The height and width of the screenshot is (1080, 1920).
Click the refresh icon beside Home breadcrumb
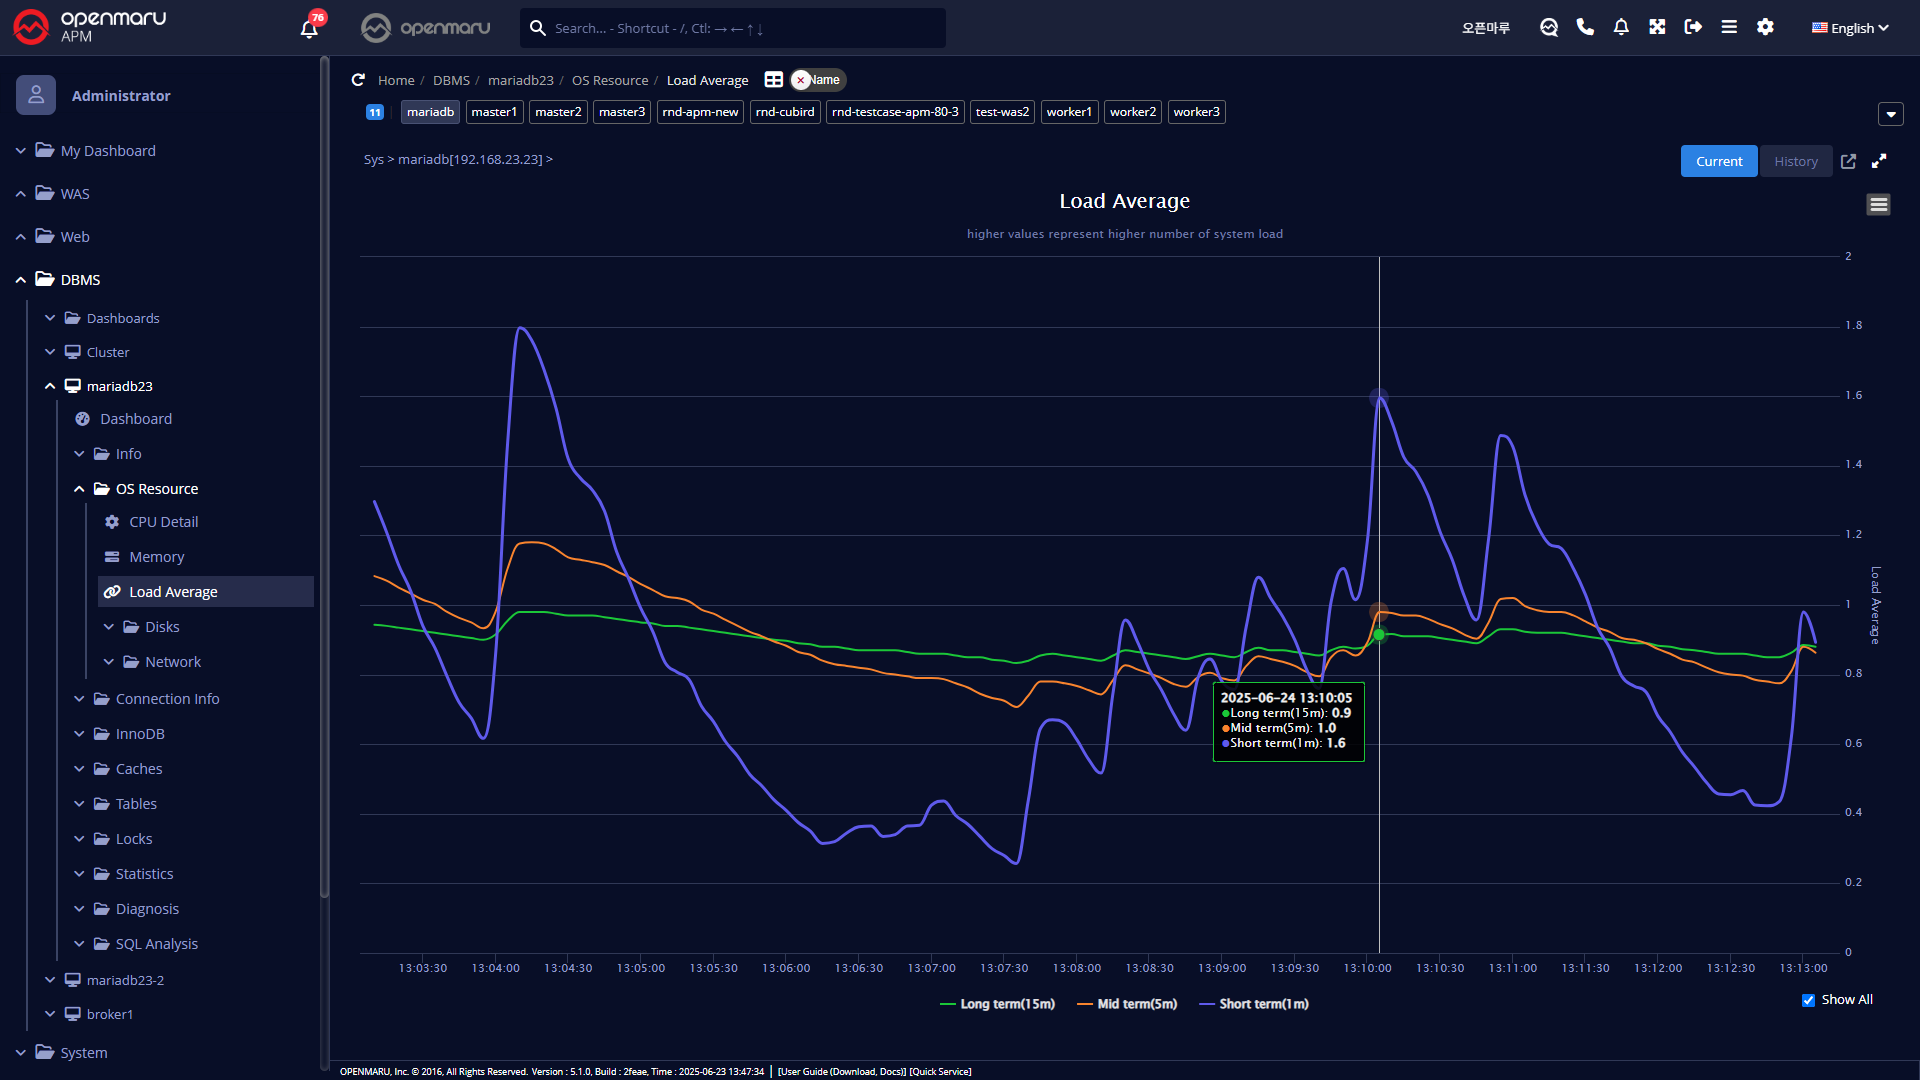[x=358, y=80]
